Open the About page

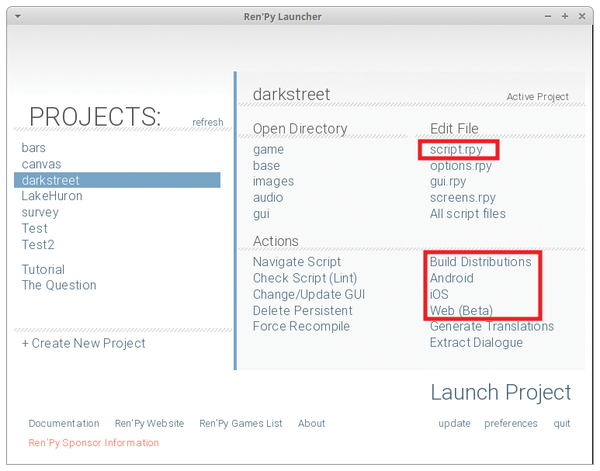(311, 424)
